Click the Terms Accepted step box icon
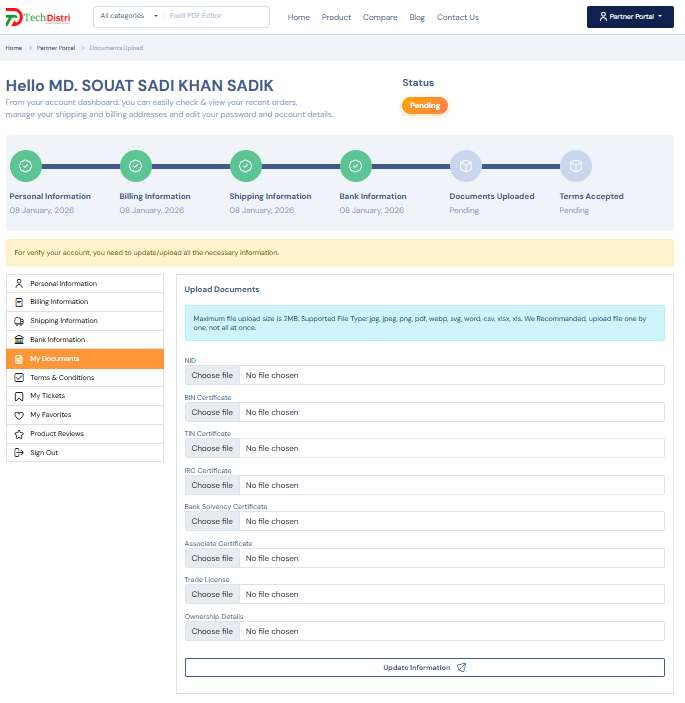The height and width of the screenshot is (703, 685). point(576,166)
